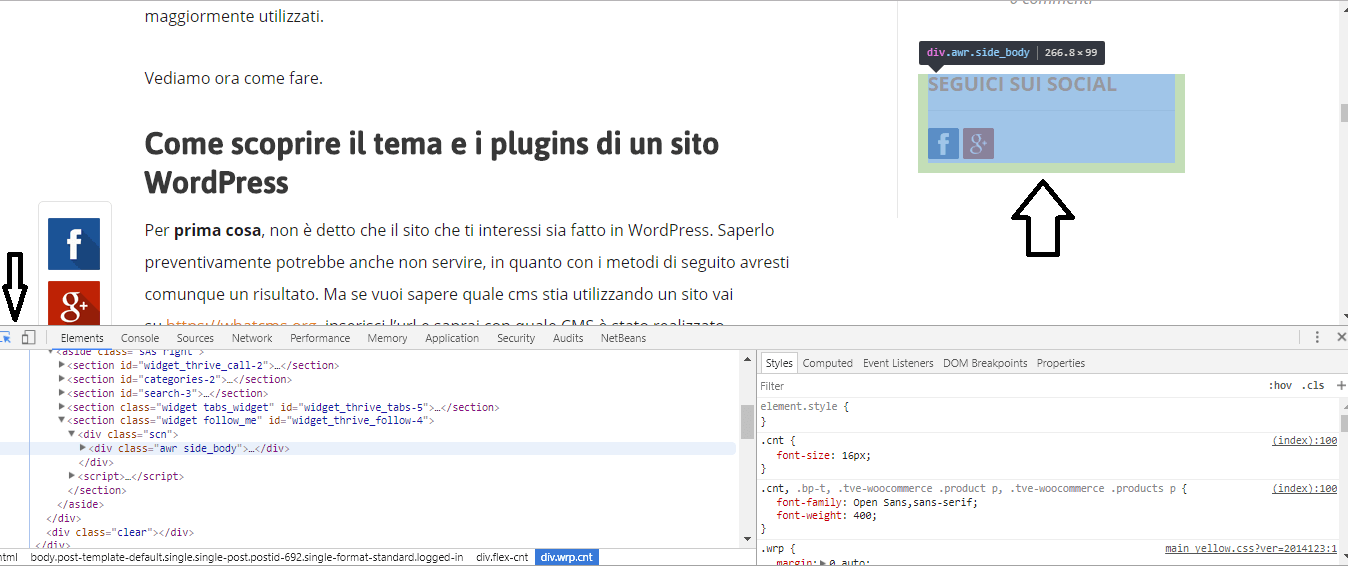
Task: Click the Facebook icon in Seguici sui social widget
Action: 943,143
